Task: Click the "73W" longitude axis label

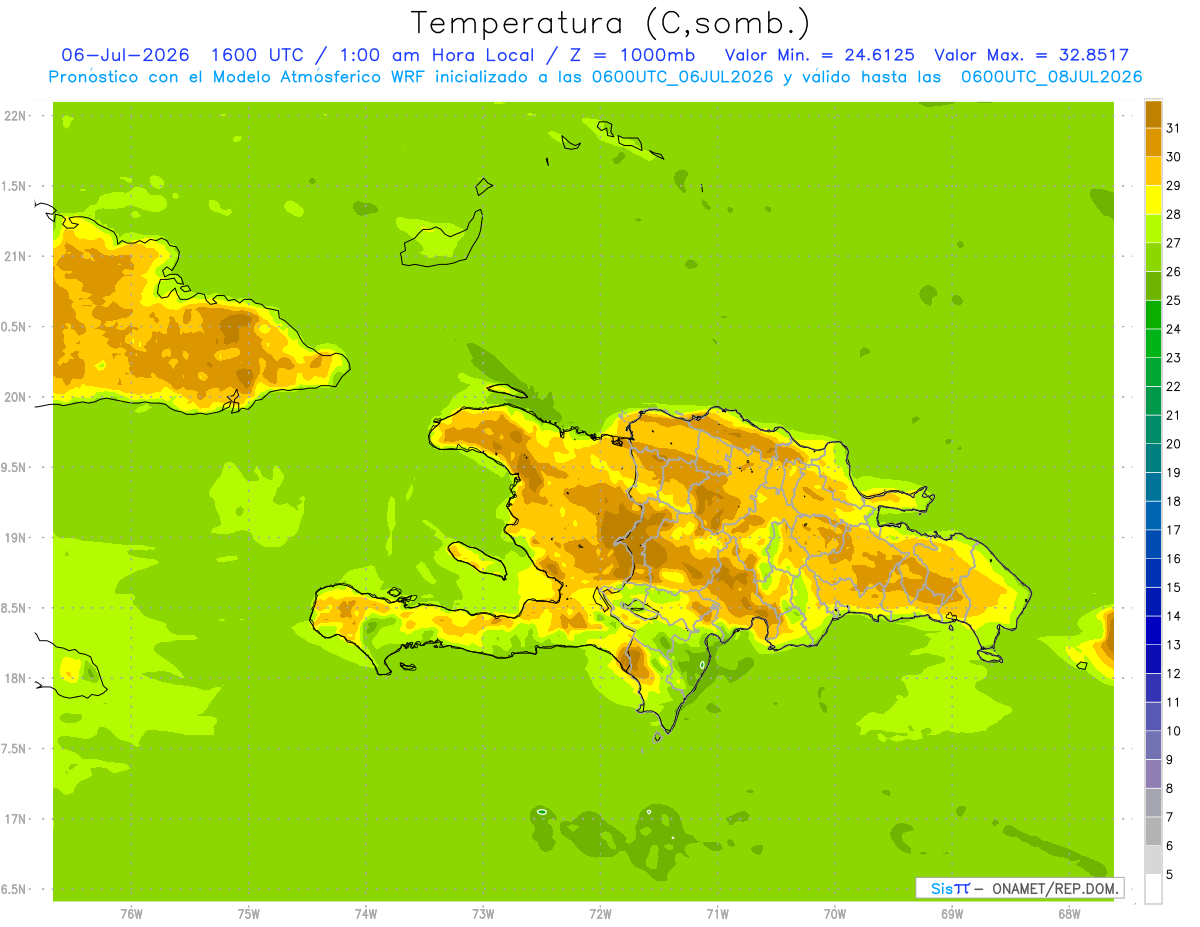Action: (x=483, y=913)
